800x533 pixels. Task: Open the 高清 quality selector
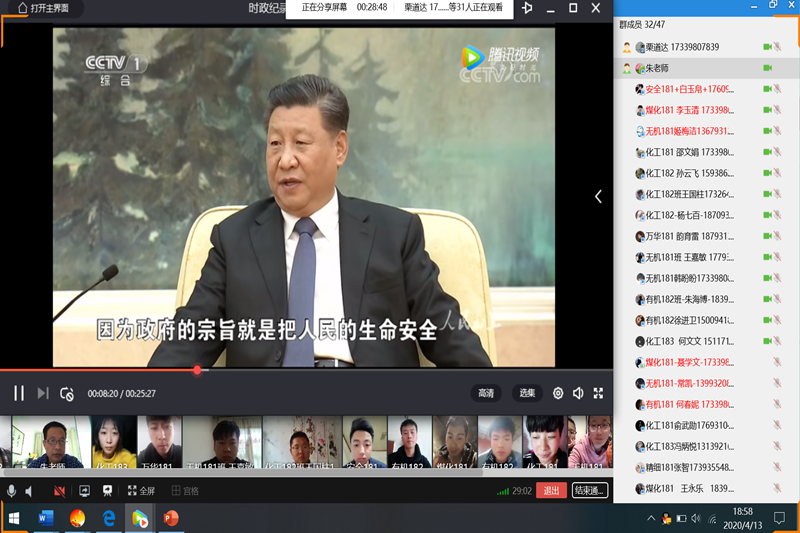(x=486, y=393)
